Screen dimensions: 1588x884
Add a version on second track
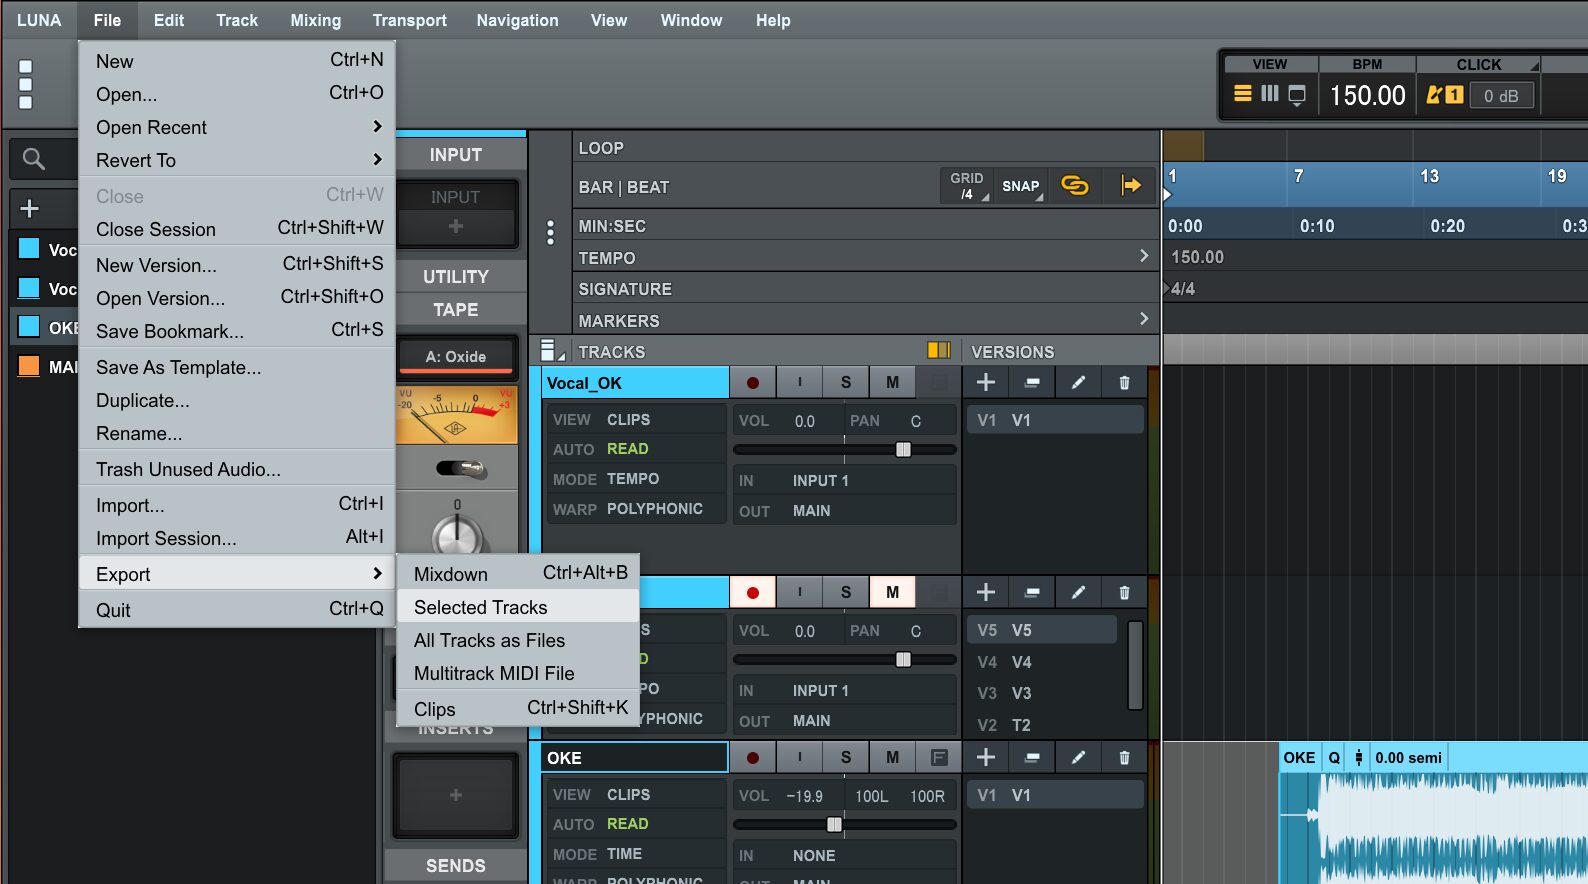[986, 592]
